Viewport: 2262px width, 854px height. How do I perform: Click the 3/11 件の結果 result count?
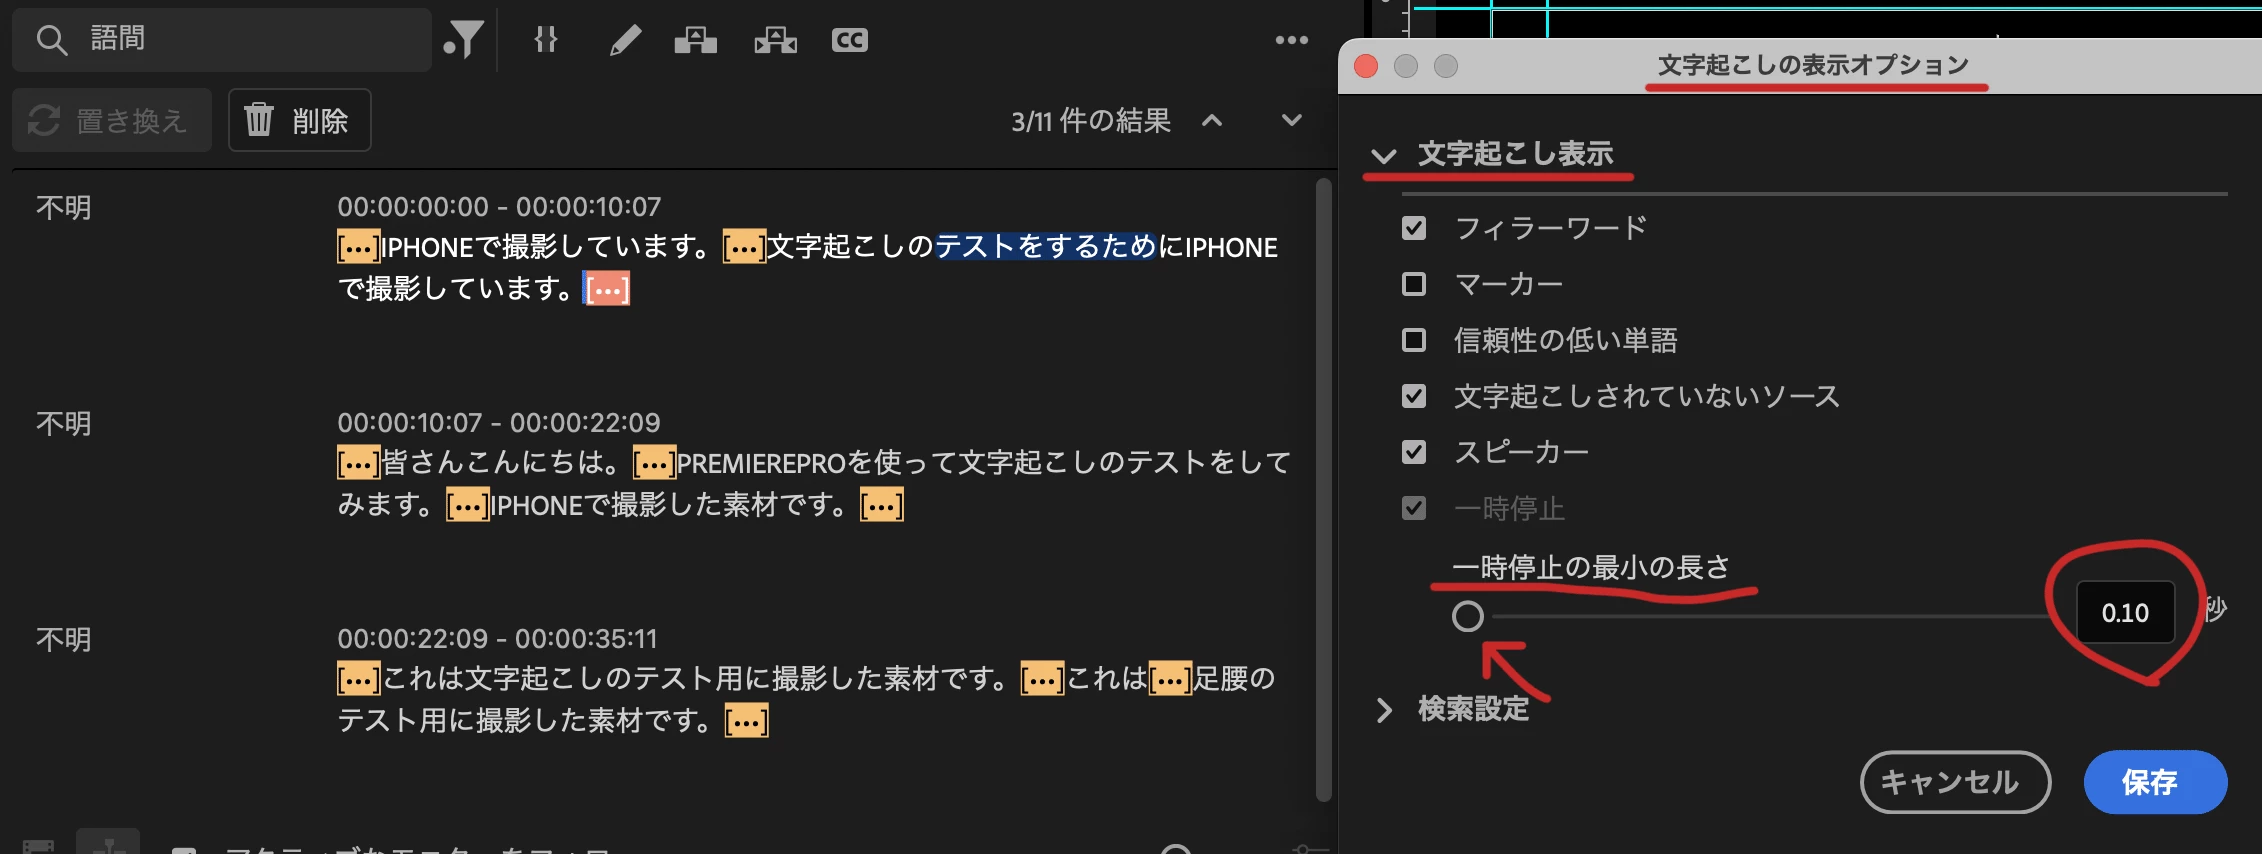[1091, 121]
